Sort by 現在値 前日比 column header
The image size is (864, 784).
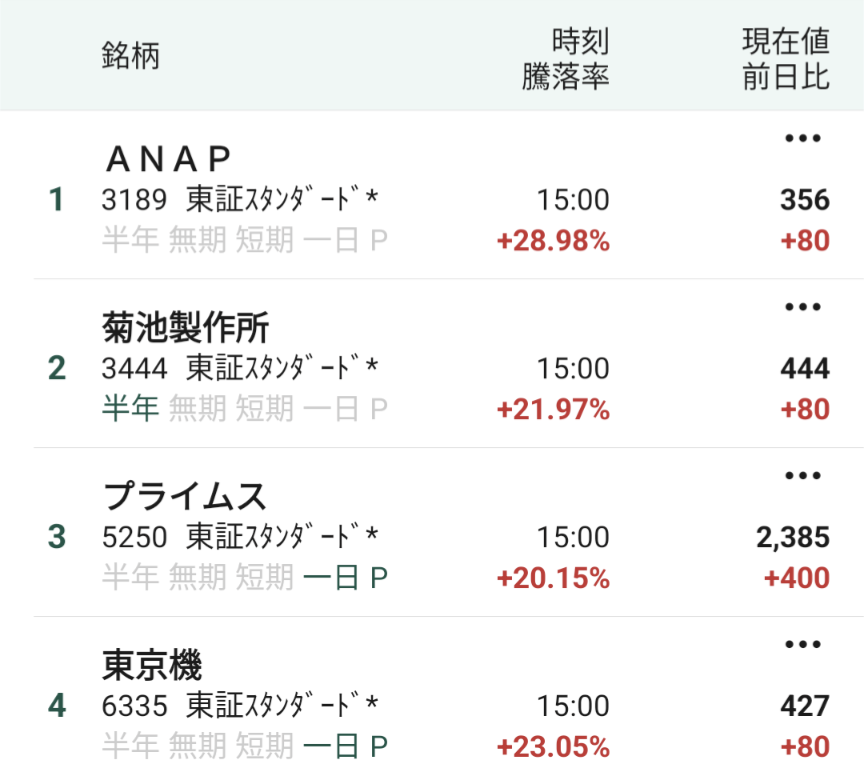point(786,59)
